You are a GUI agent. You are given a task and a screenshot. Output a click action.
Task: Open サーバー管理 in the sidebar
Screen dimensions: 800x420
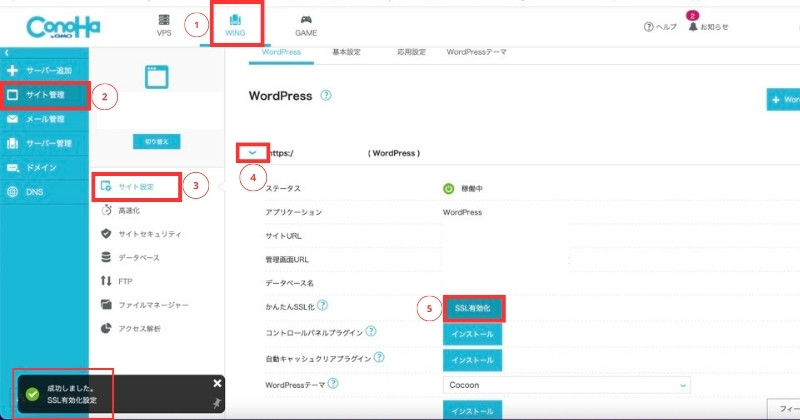coord(44,143)
